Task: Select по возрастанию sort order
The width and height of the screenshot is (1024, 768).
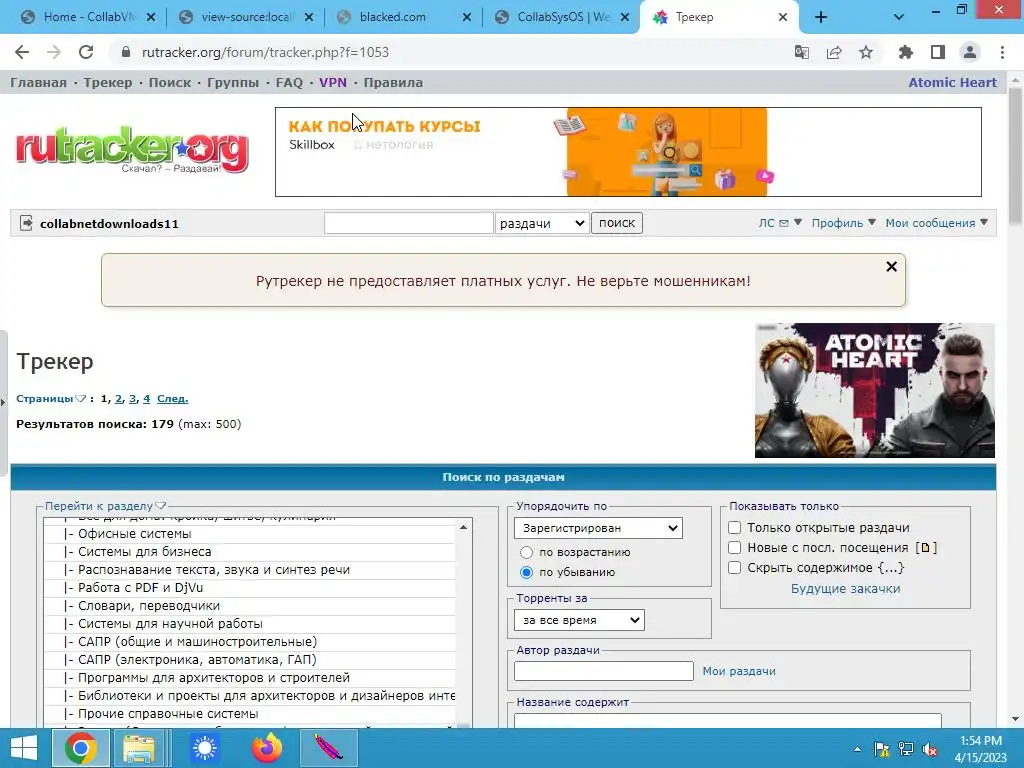Action: pos(526,552)
